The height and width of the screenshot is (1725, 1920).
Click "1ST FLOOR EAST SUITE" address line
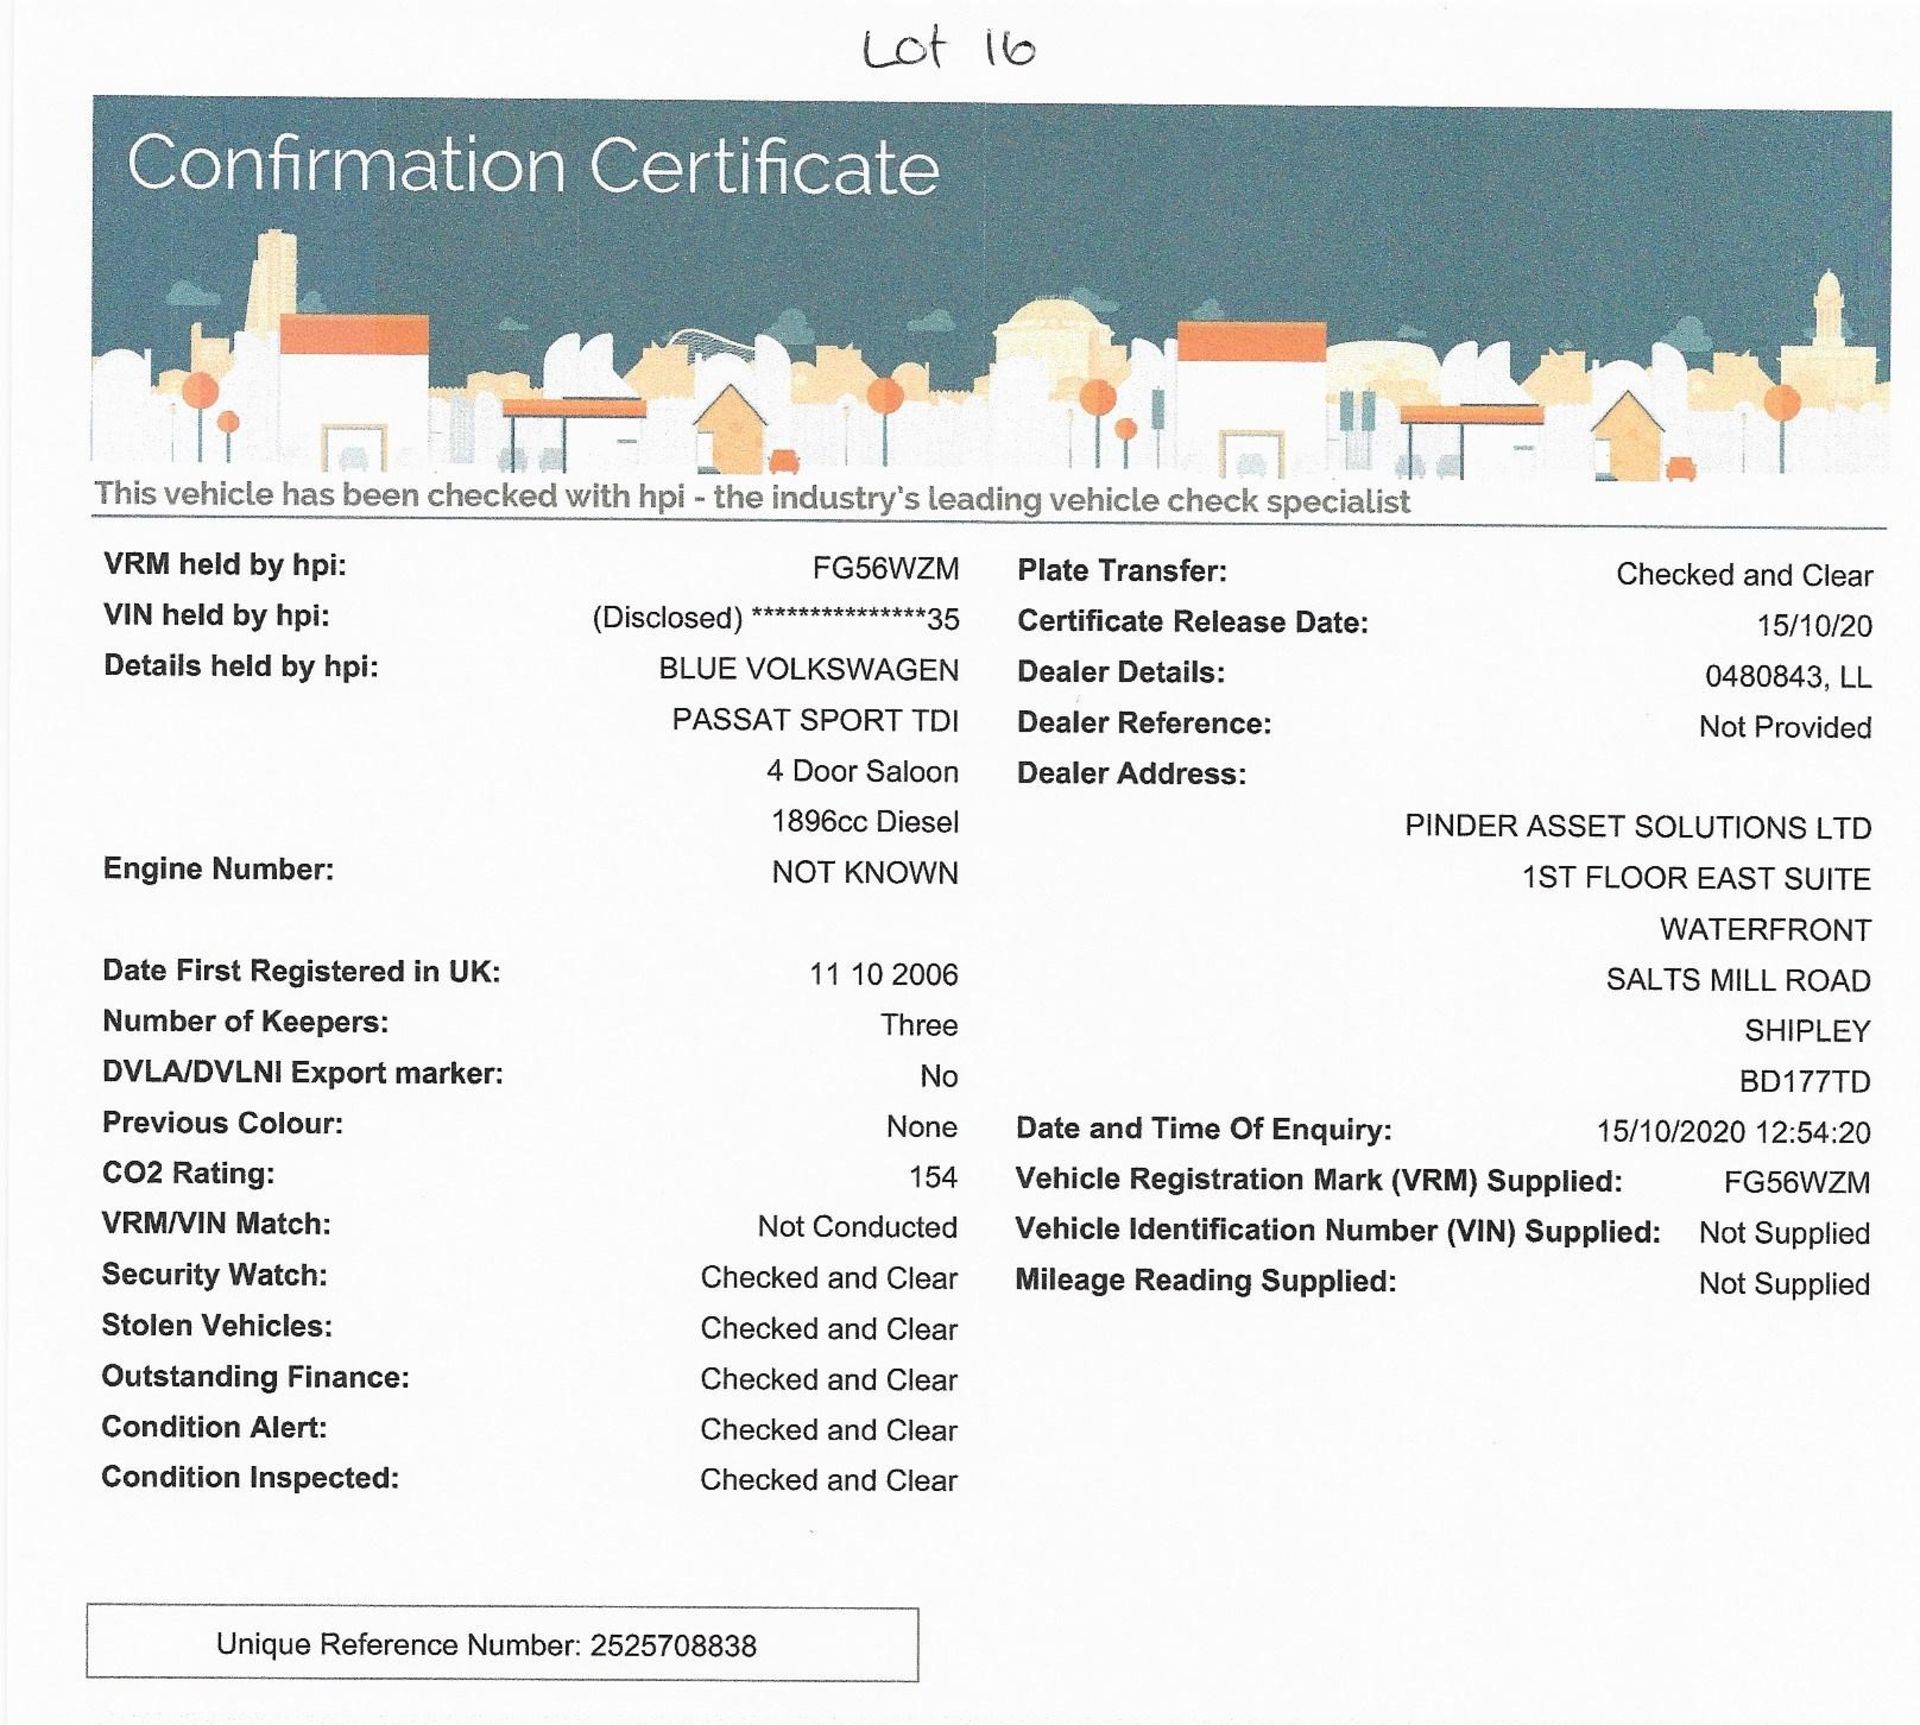1696,879
